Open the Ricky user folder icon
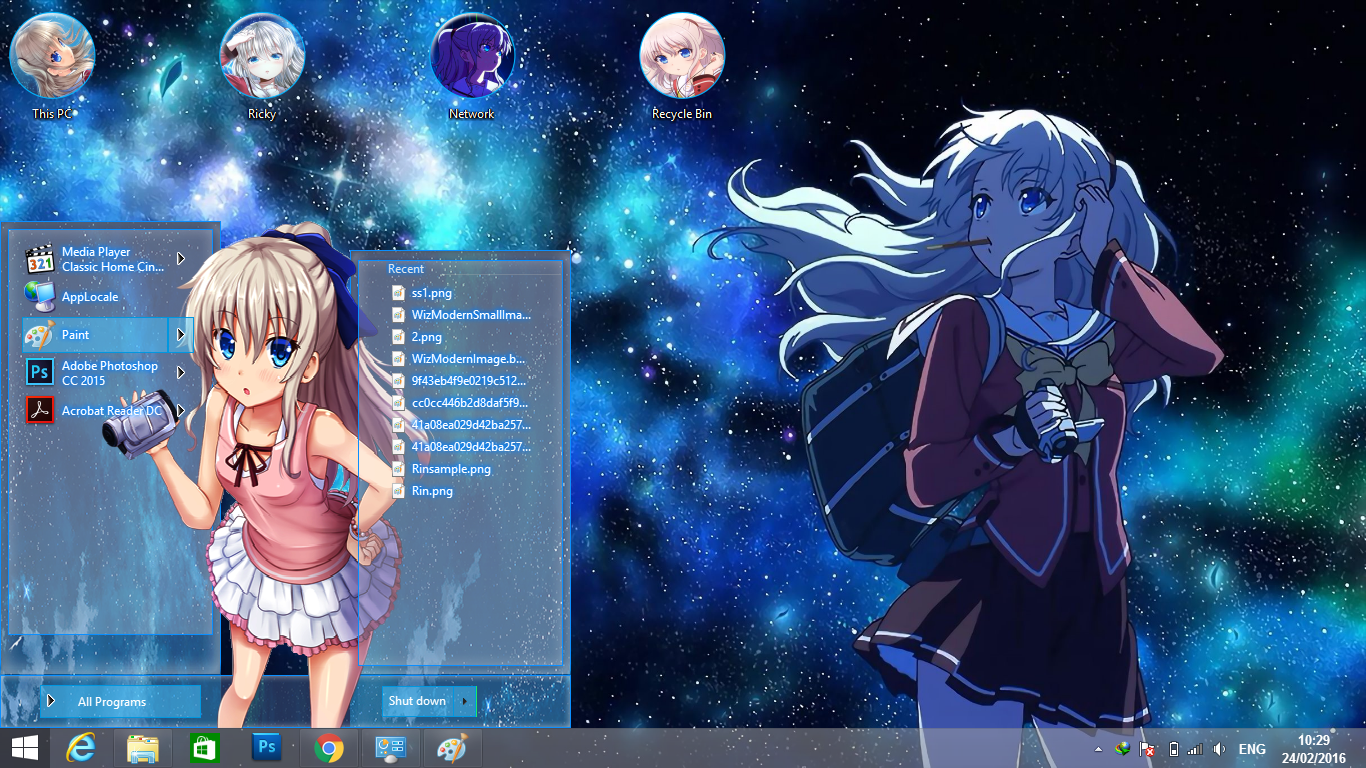The height and width of the screenshot is (768, 1366). [x=262, y=66]
